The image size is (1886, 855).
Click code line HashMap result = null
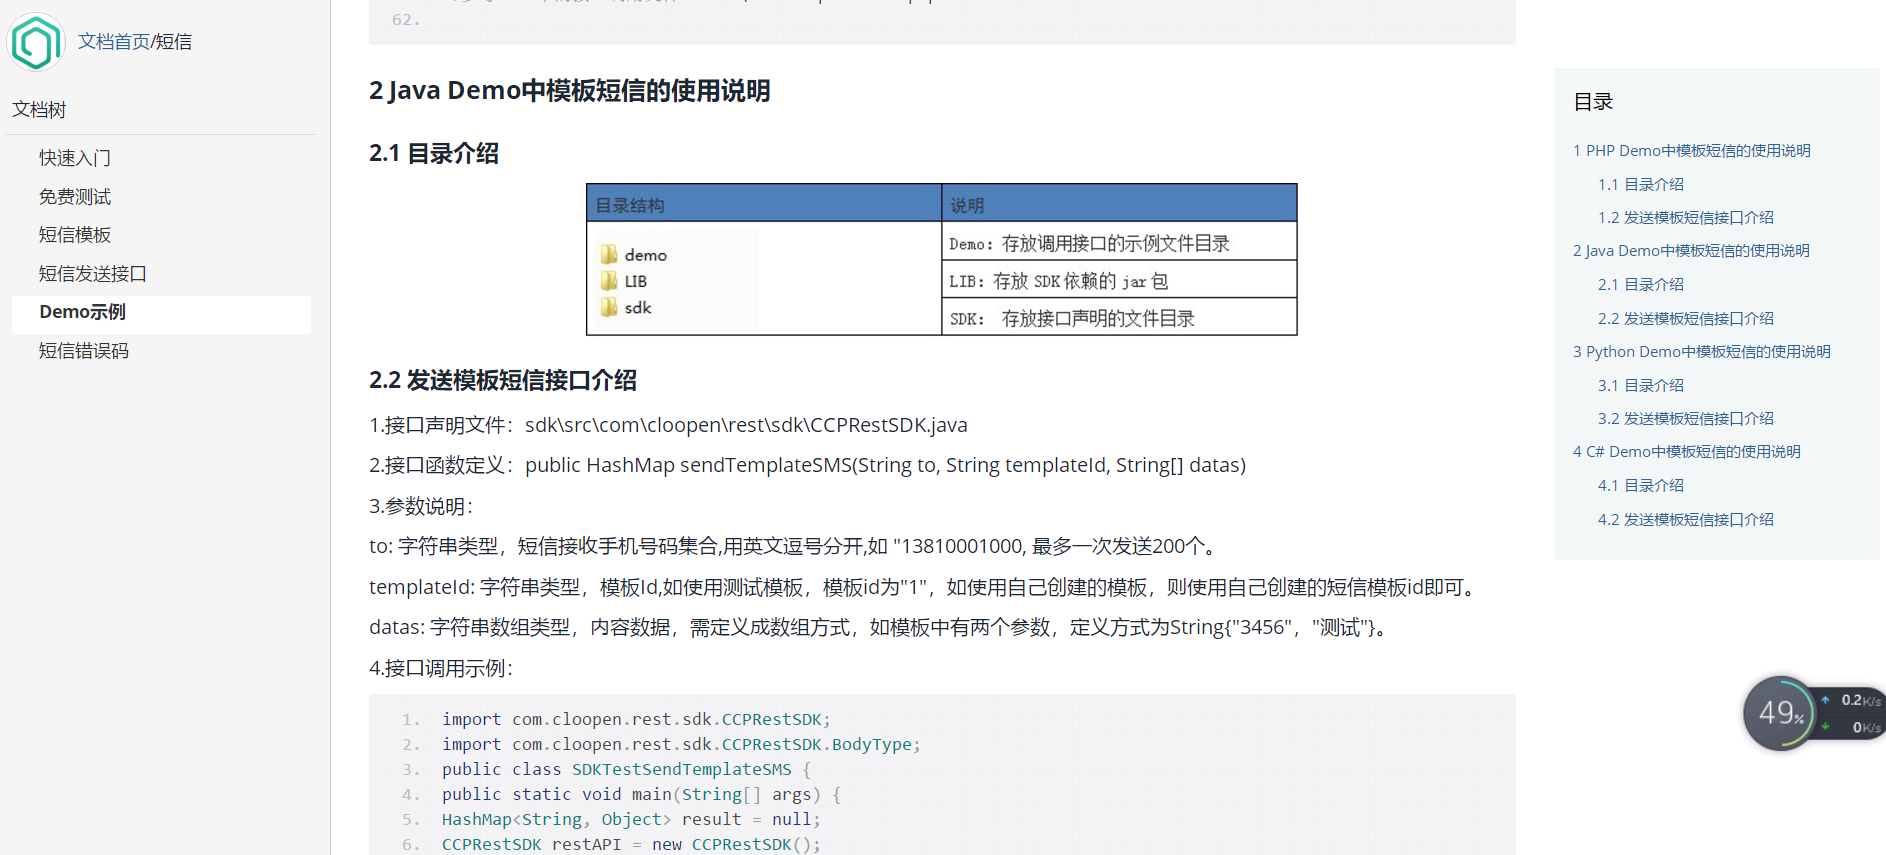tap(631, 820)
